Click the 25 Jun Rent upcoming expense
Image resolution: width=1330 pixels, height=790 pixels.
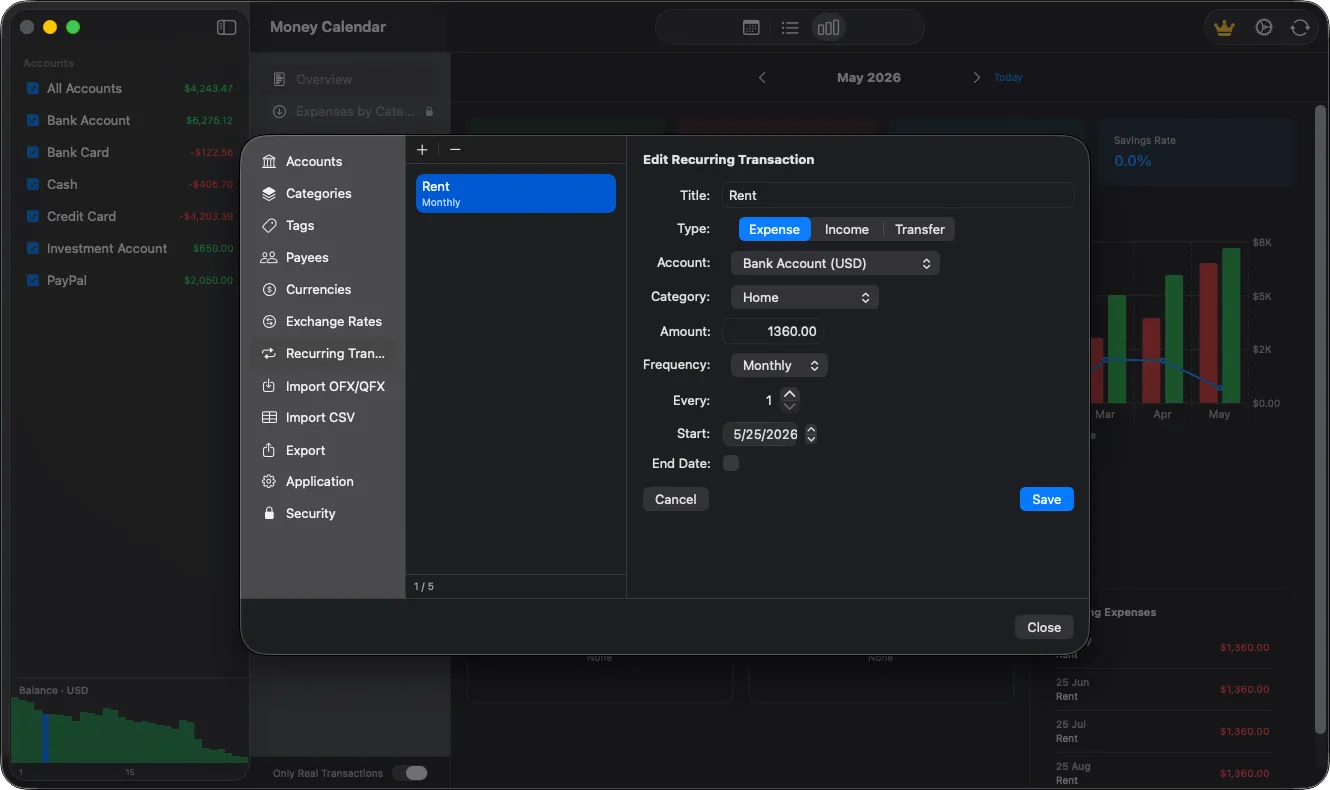[x=1163, y=689]
